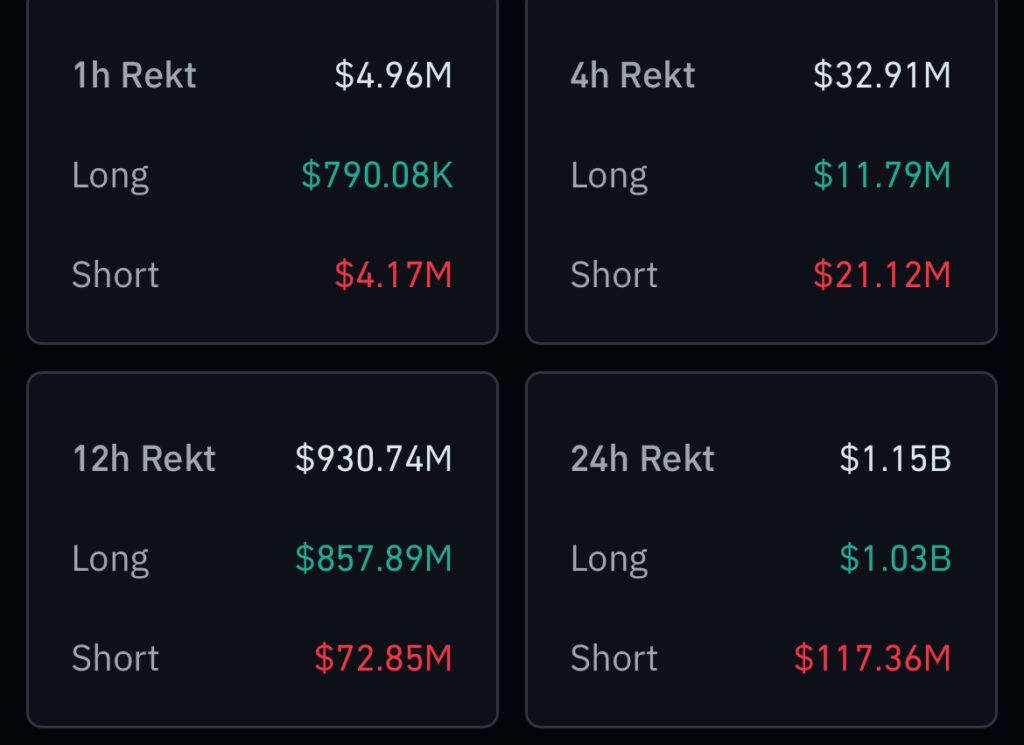1024x745 pixels.
Task: Select the $1.15B 24h Rekt total
Action: pyautogui.click(x=895, y=459)
